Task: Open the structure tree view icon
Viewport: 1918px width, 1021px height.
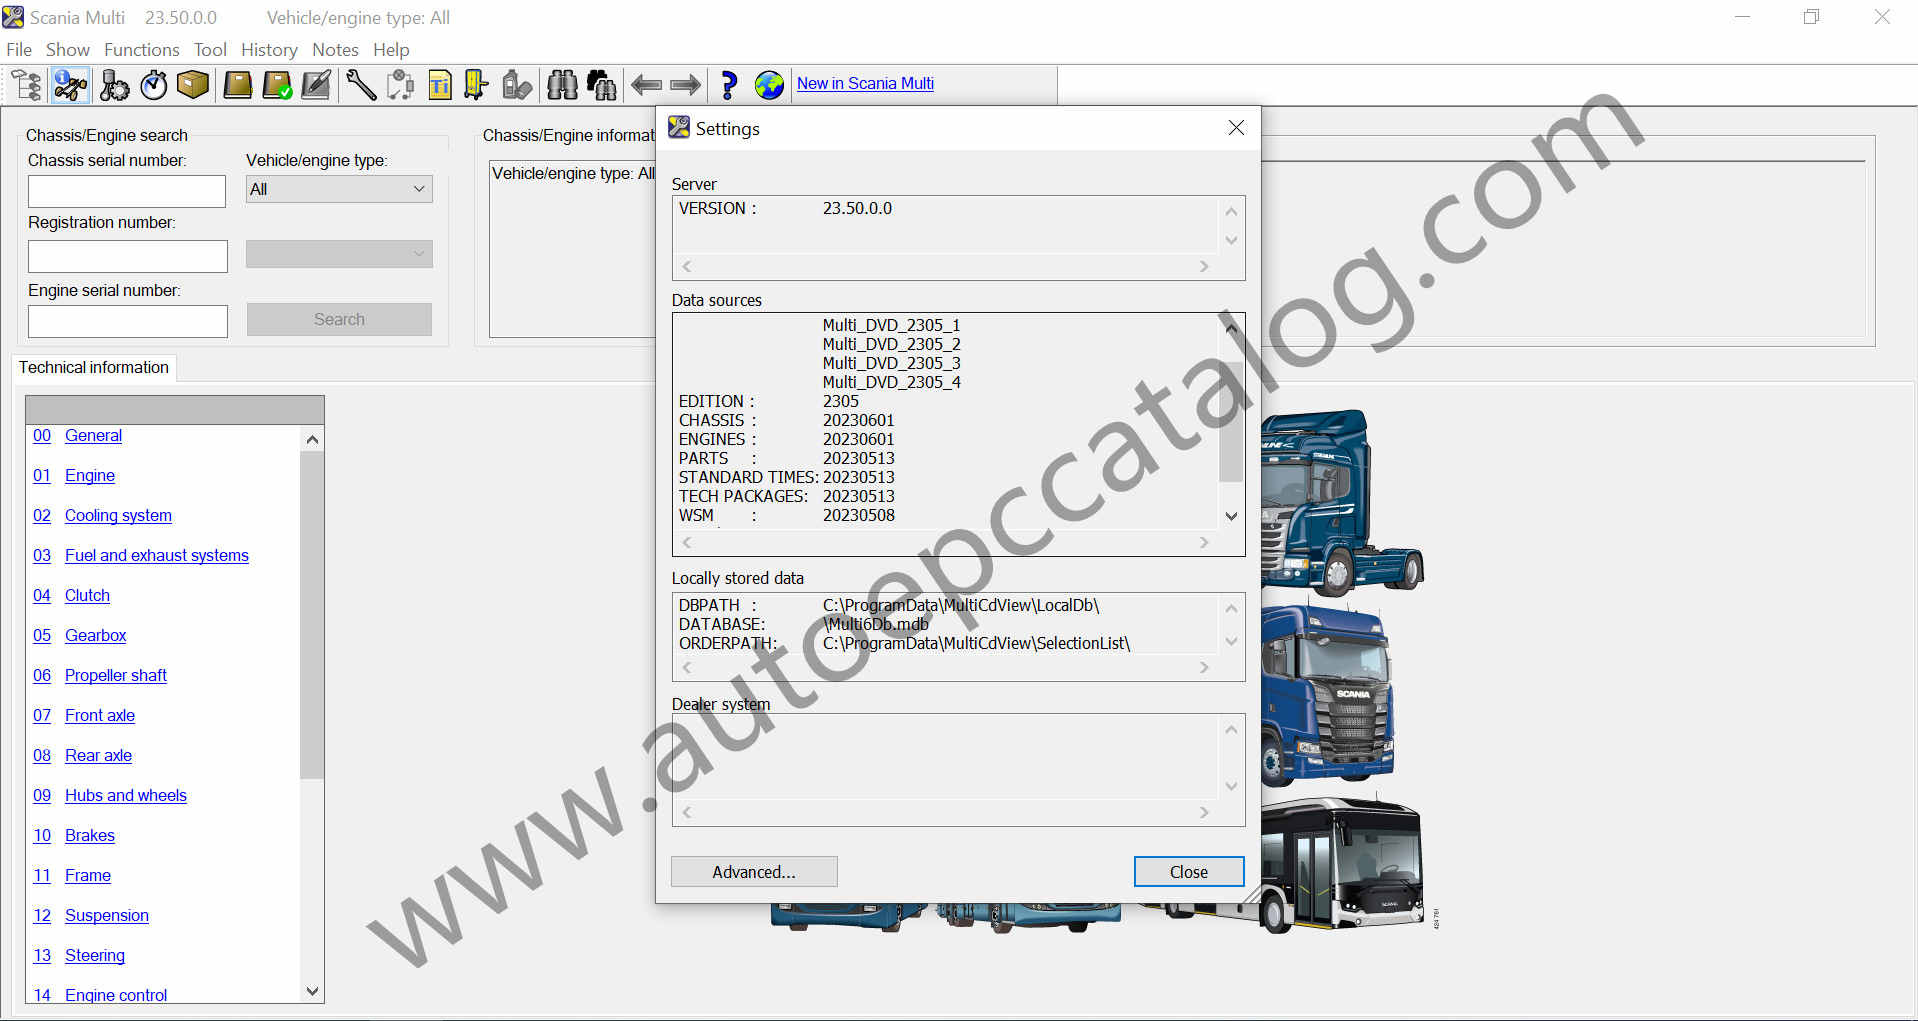Action: (27, 85)
